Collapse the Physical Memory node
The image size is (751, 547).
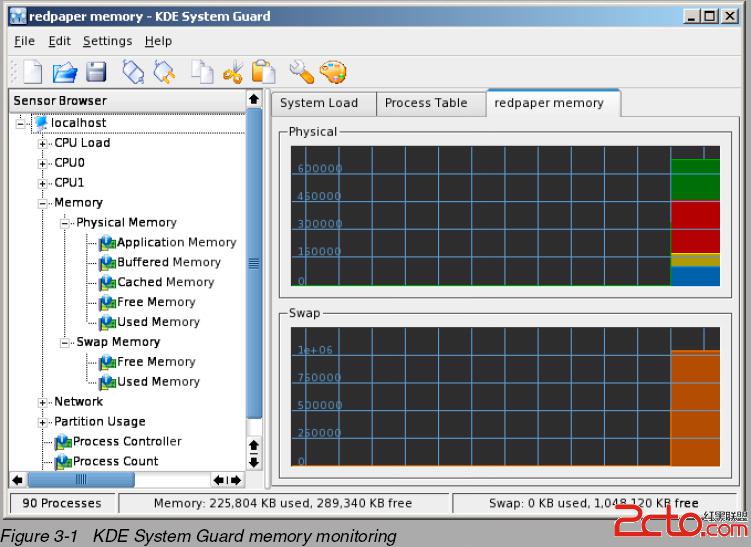click(65, 223)
